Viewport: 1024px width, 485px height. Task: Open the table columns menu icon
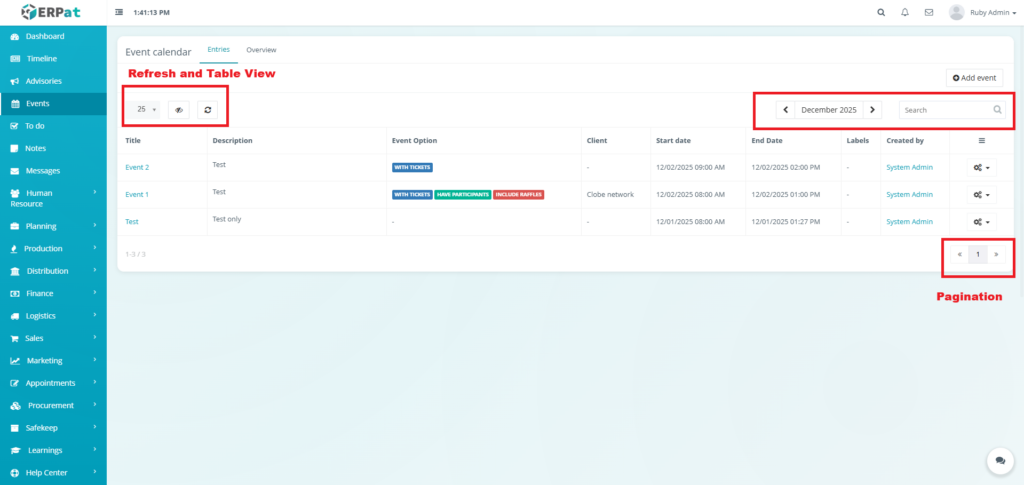tap(981, 141)
